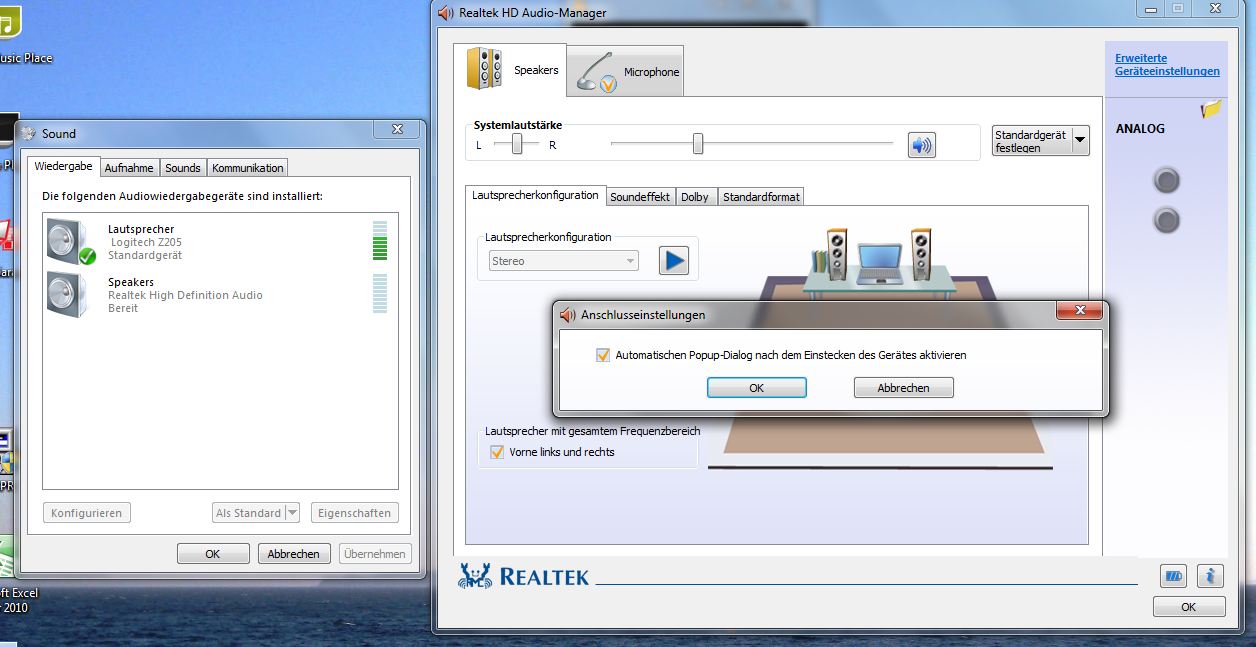
Task: Switch to the Soundeffekt tab
Action: 640,197
